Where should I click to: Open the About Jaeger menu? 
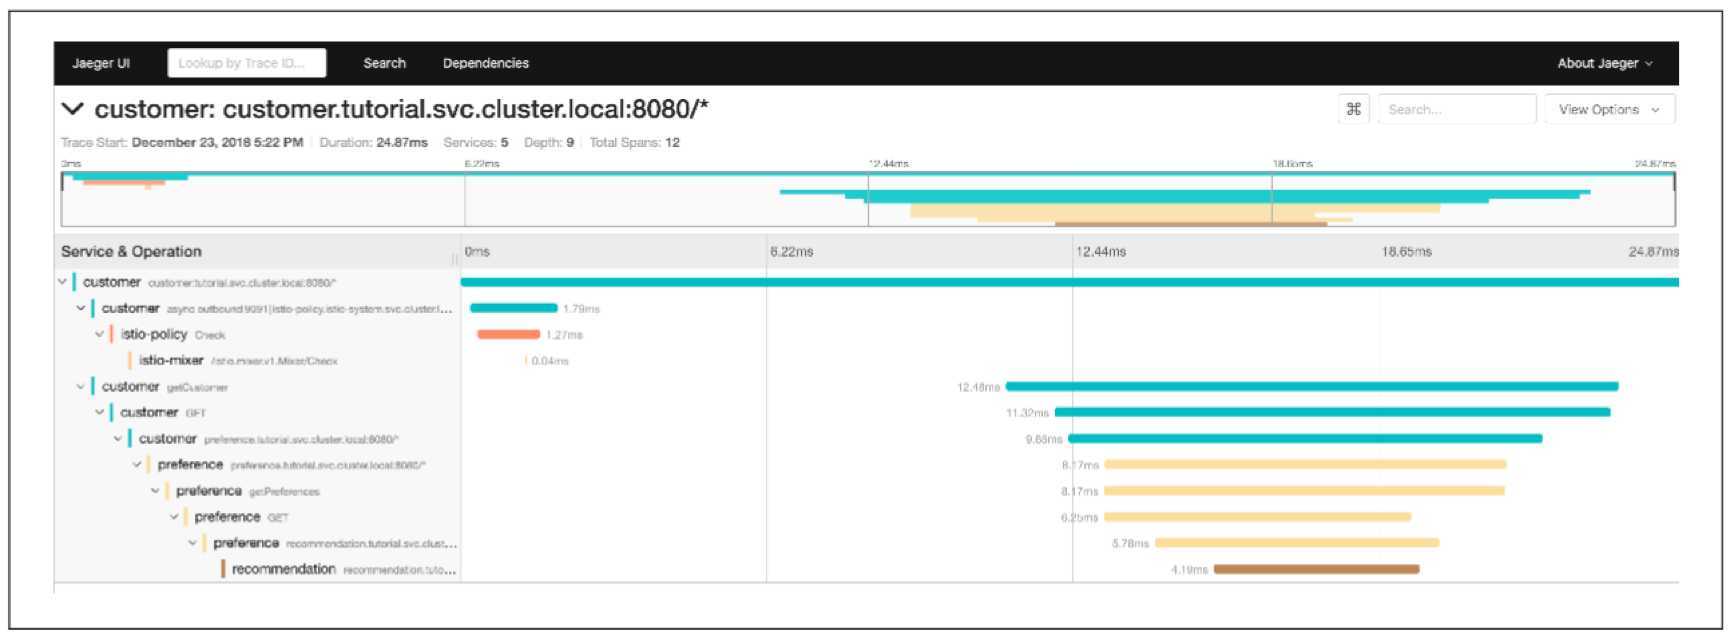pos(1604,63)
